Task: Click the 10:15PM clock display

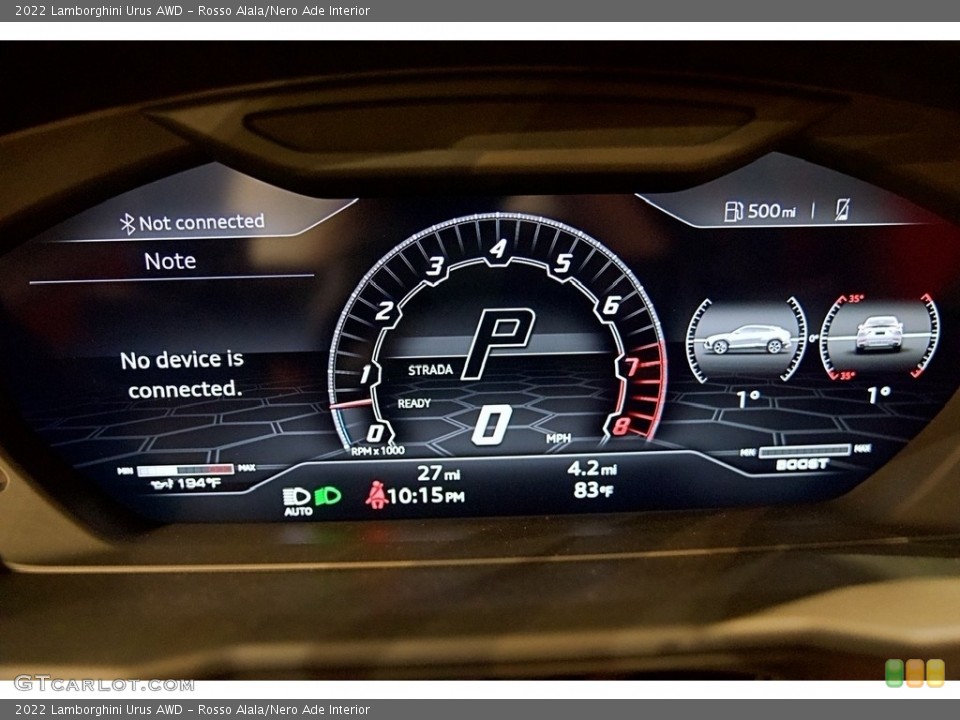Action: coord(426,495)
